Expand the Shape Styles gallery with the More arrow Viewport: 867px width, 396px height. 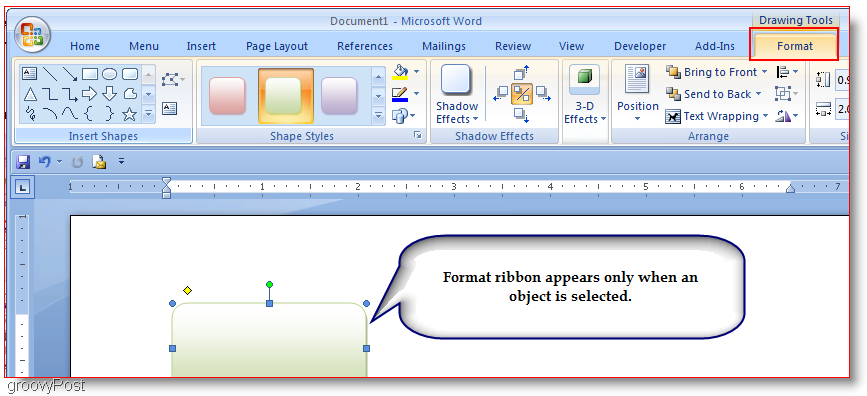coord(378,116)
